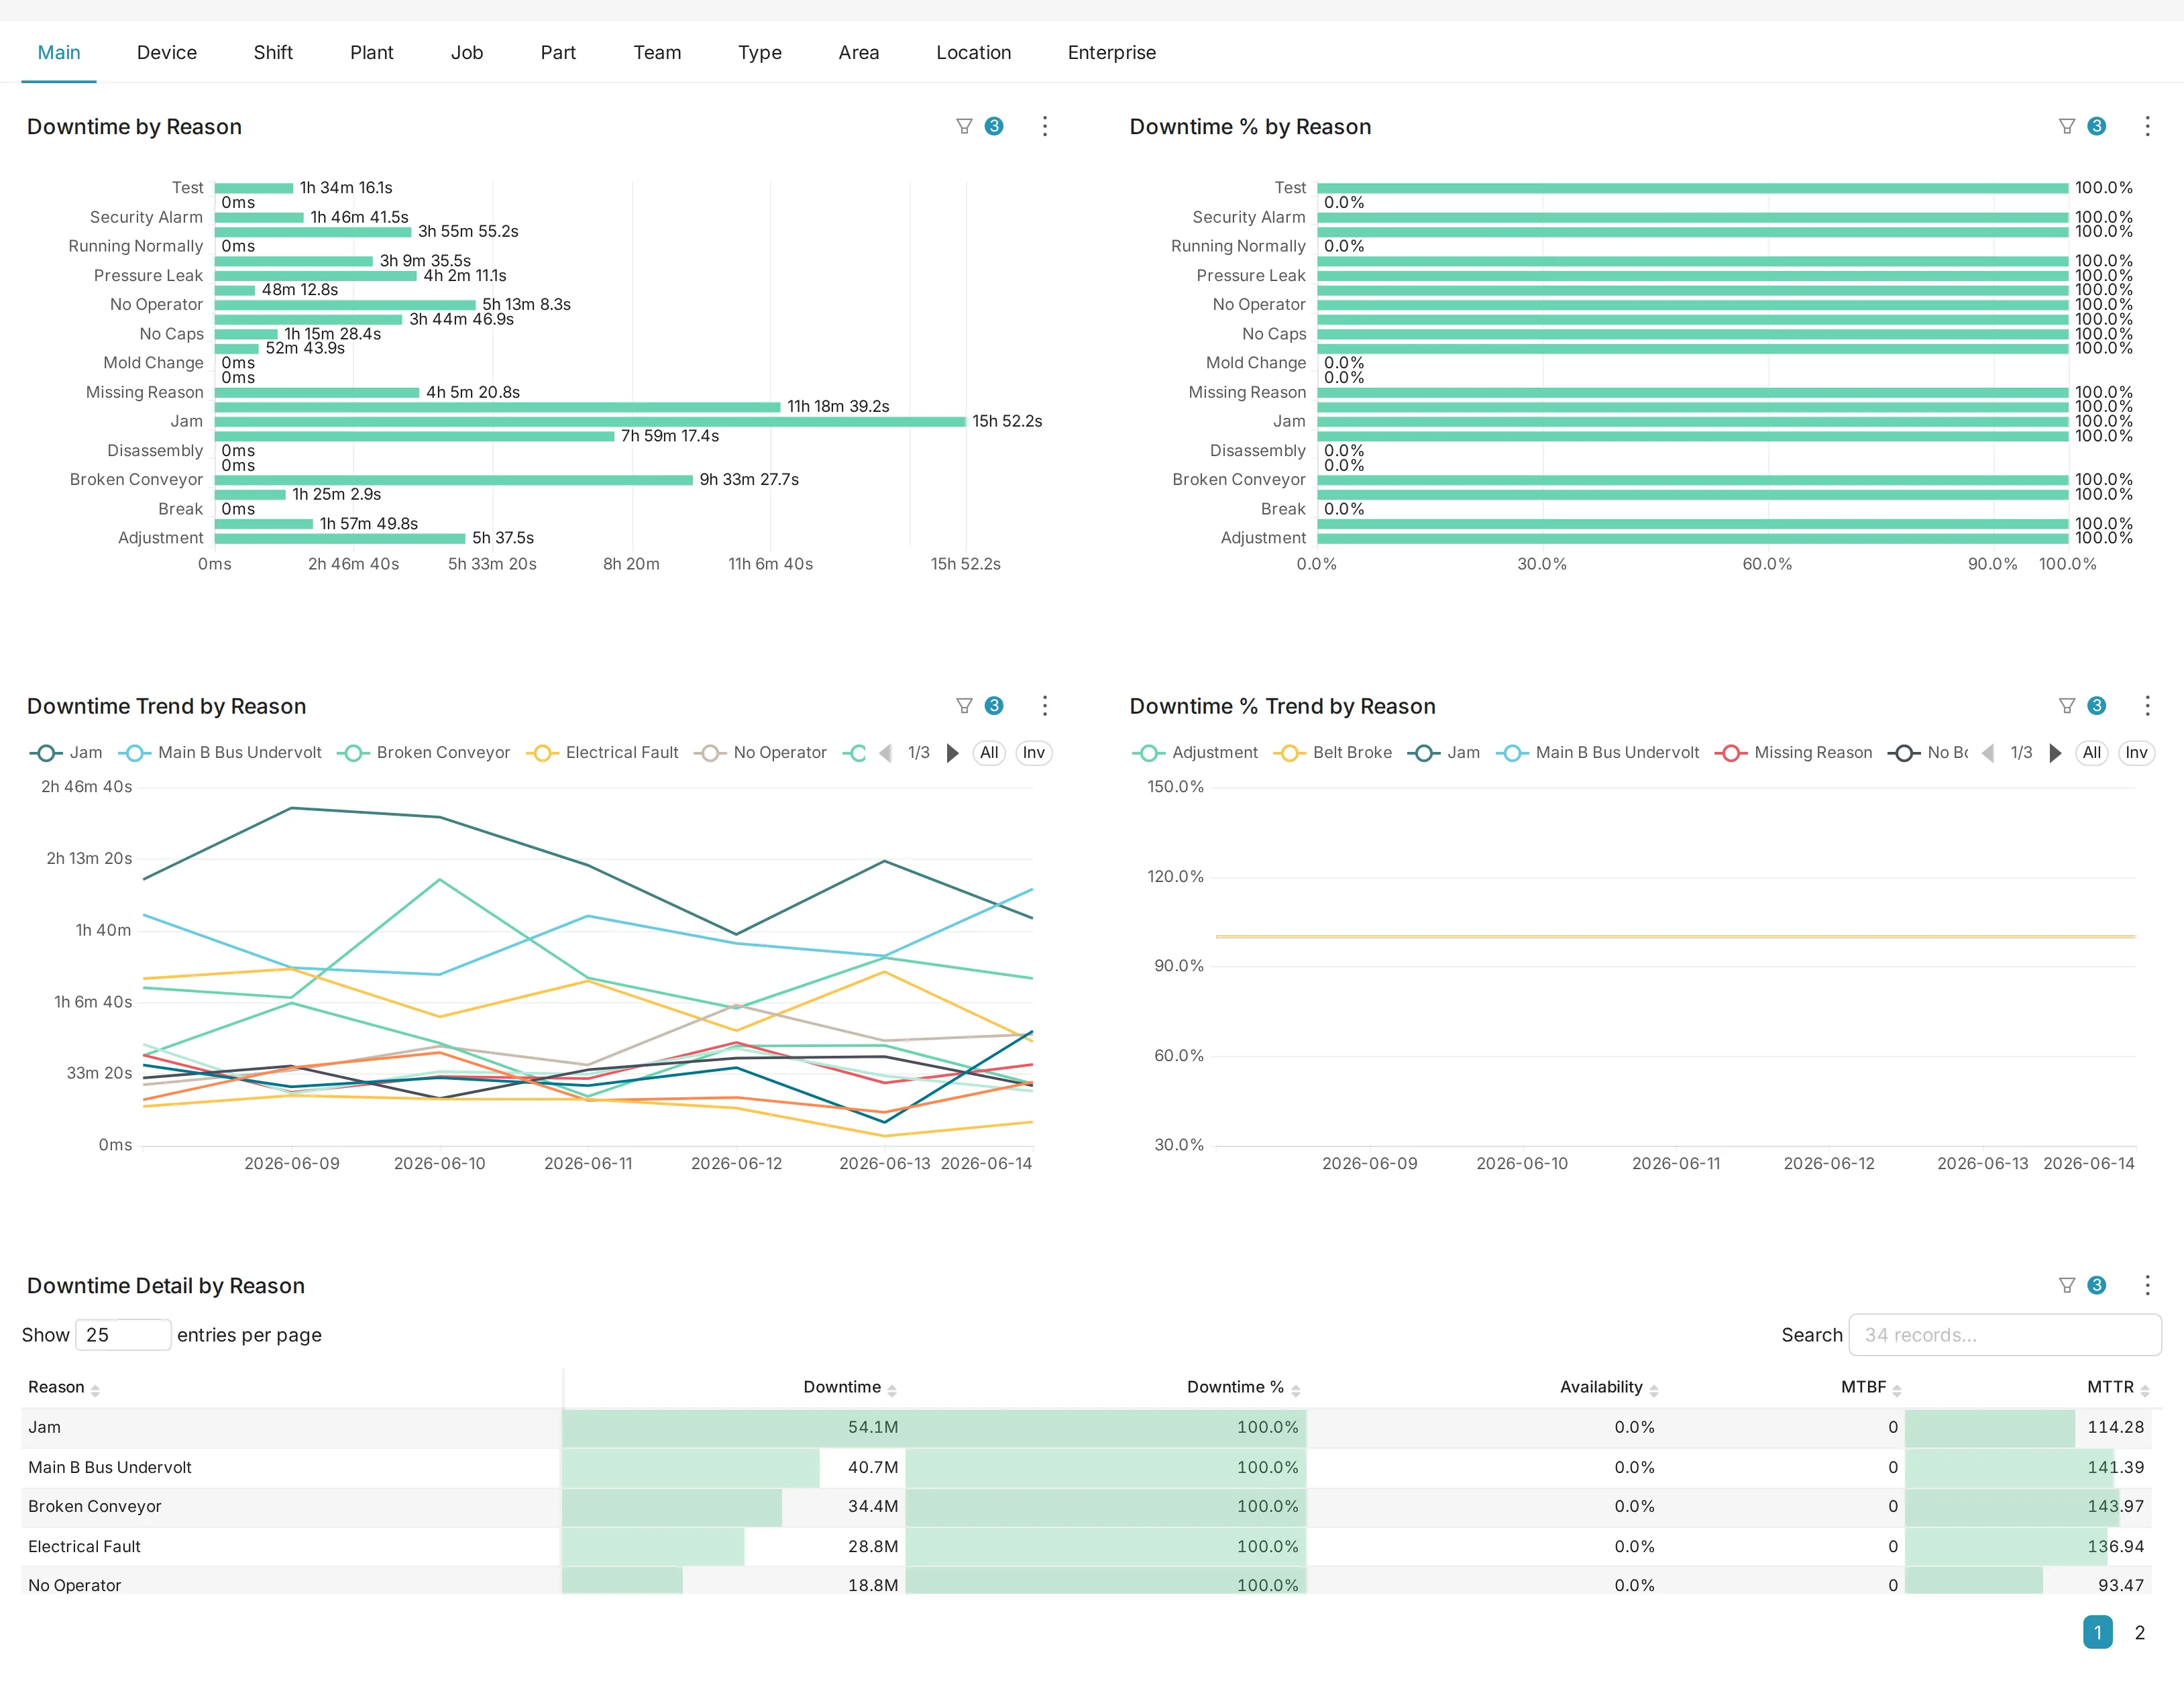
Task: Click filter icon on Downtime % by Reason panel
Action: coord(2067,126)
